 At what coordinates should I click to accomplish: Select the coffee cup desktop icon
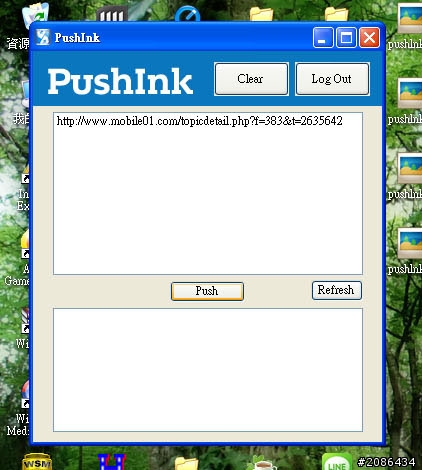click(x=263, y=463)
